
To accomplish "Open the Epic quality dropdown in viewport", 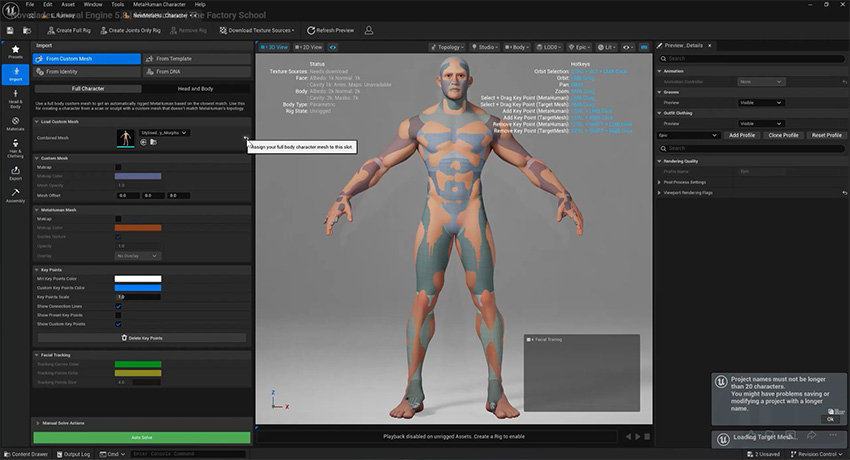I will (579, 47).
